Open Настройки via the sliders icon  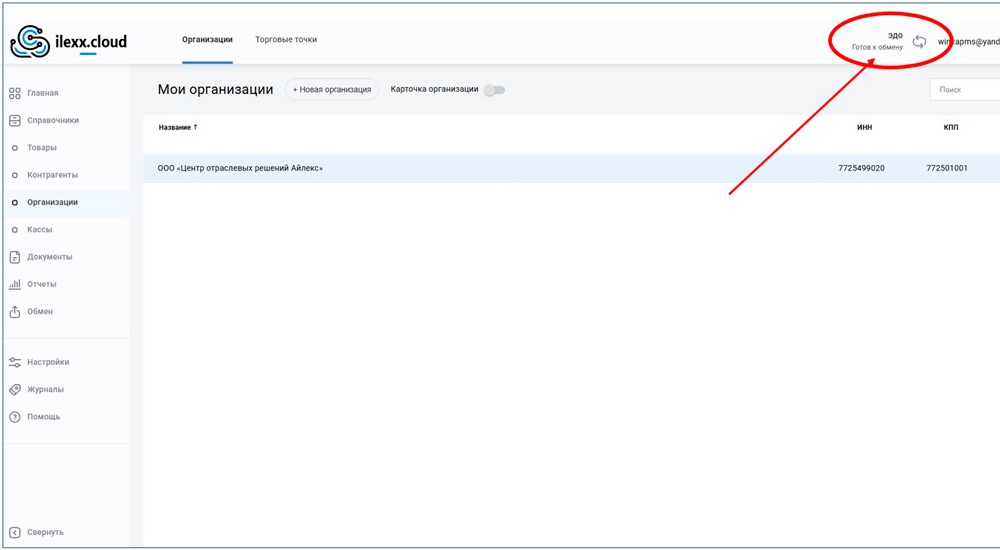tap(15, 362)
